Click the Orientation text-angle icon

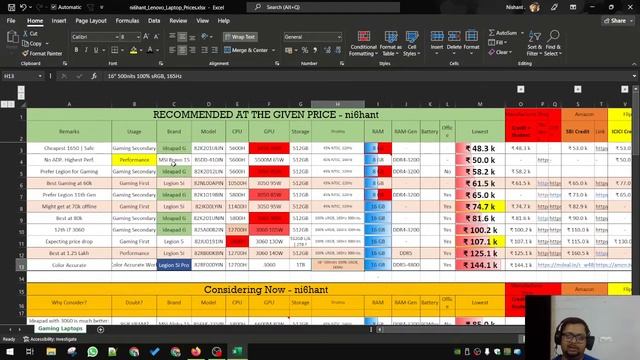pyautogui.click(x=205, y=37)
